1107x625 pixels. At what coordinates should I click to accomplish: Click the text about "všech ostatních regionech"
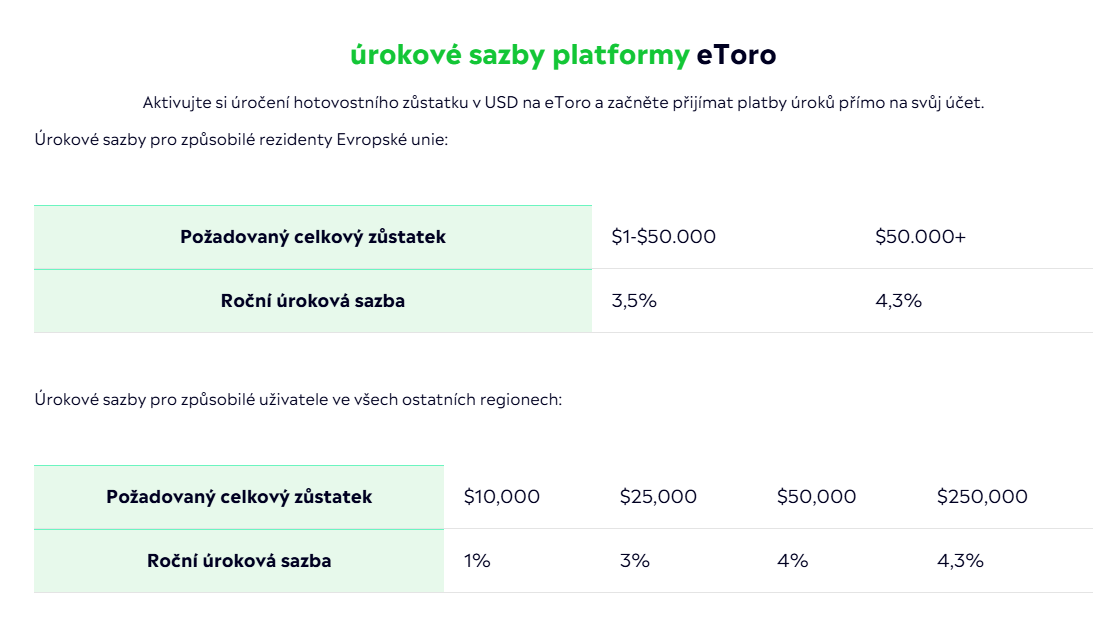click(298, 399)
